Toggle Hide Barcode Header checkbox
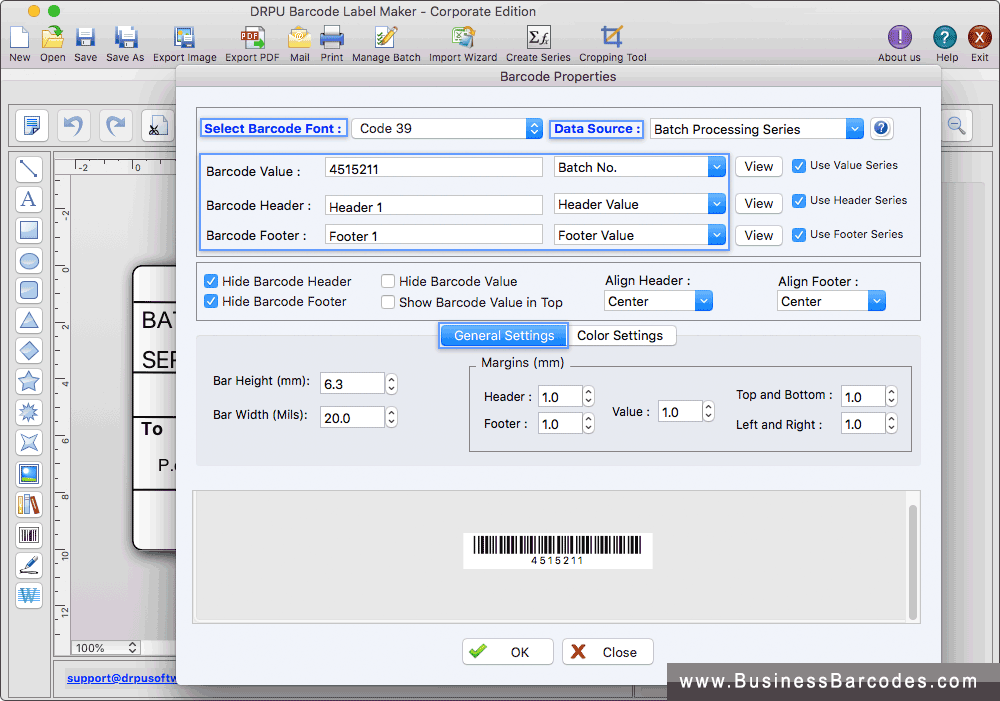 [x=211, y=281]
